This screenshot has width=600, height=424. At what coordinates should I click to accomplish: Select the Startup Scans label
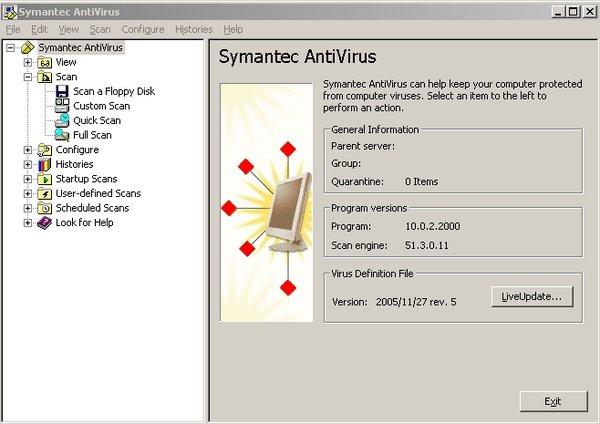pyautogui.click(x=86, y=179)
